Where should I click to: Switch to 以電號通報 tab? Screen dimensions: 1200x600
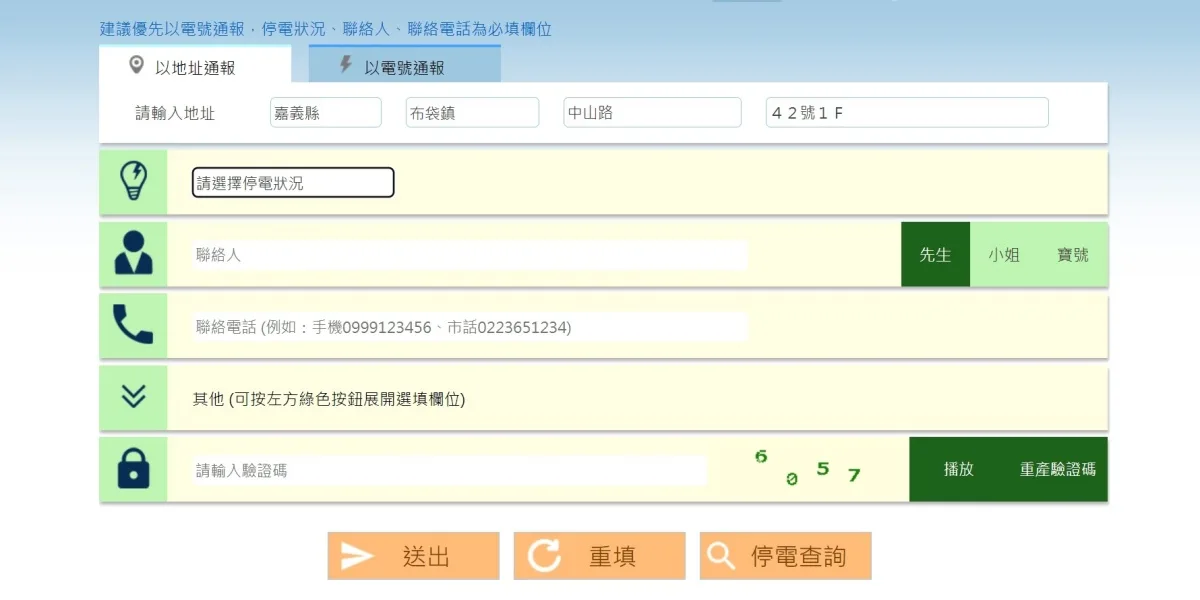click(x=404, y=65)
